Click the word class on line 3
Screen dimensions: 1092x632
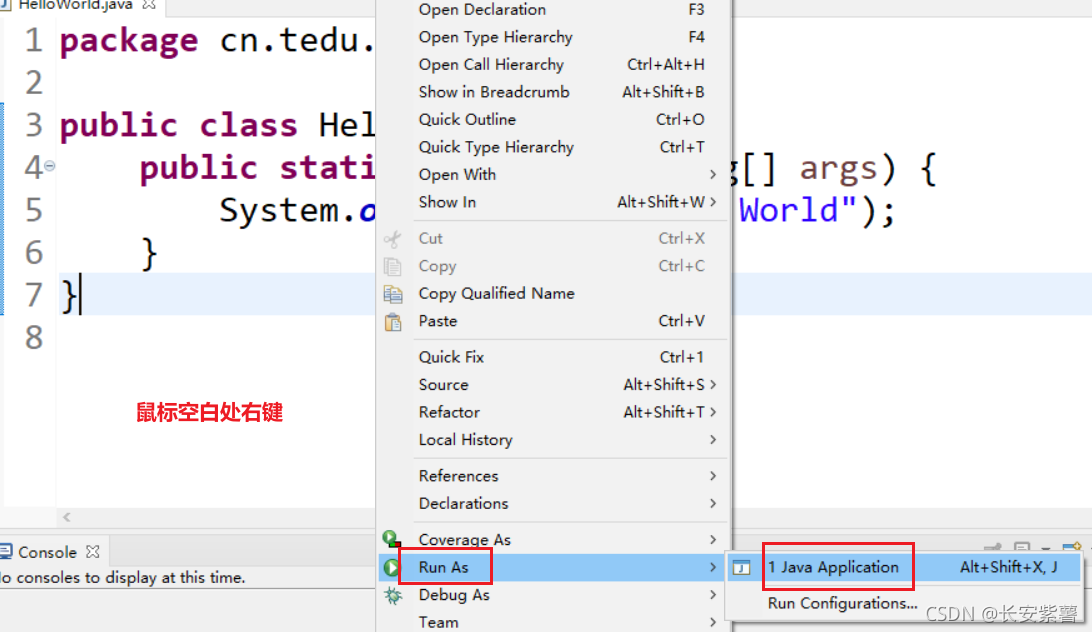(249, 126)
